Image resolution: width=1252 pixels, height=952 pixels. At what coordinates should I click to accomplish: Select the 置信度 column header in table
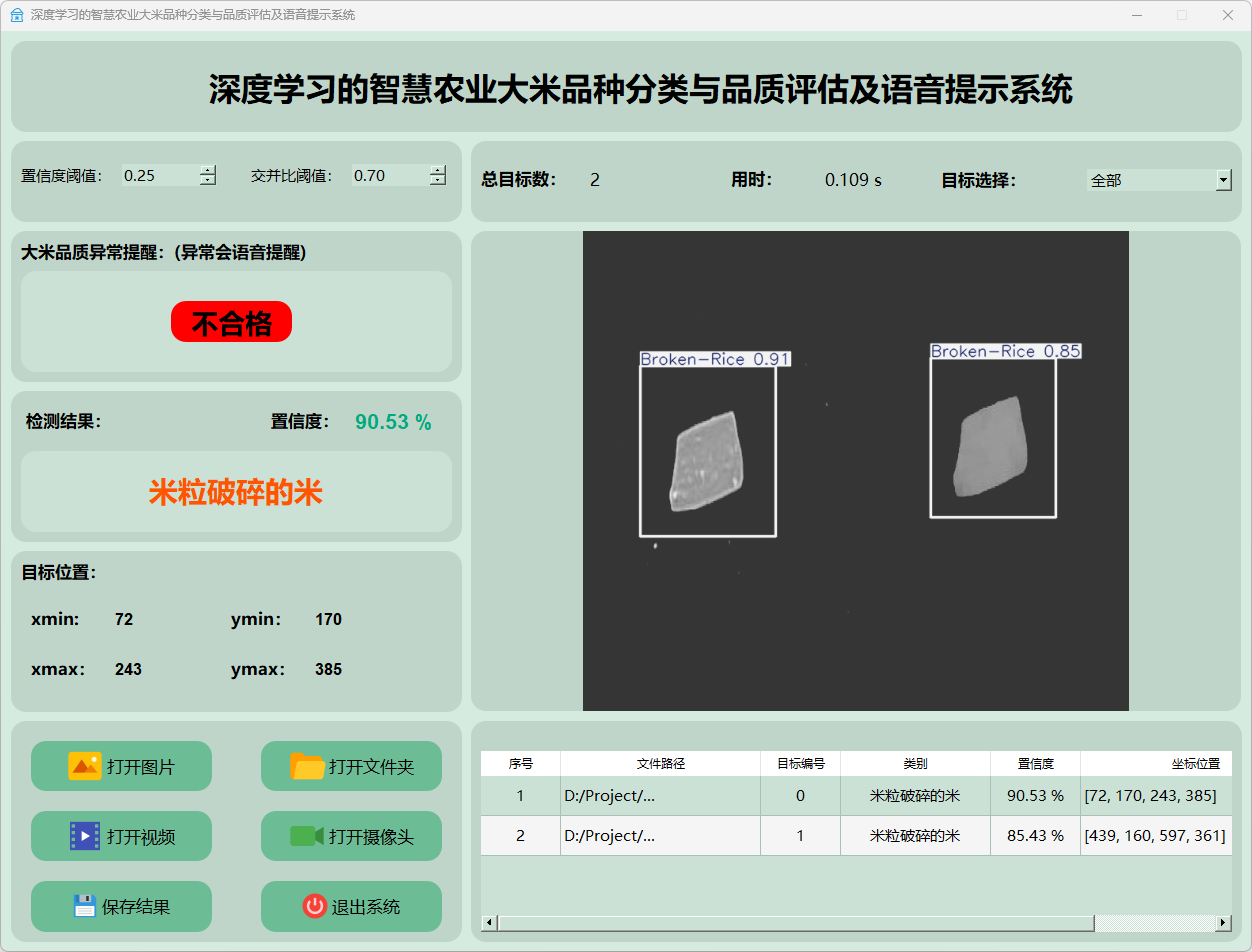click(1034, 763)
